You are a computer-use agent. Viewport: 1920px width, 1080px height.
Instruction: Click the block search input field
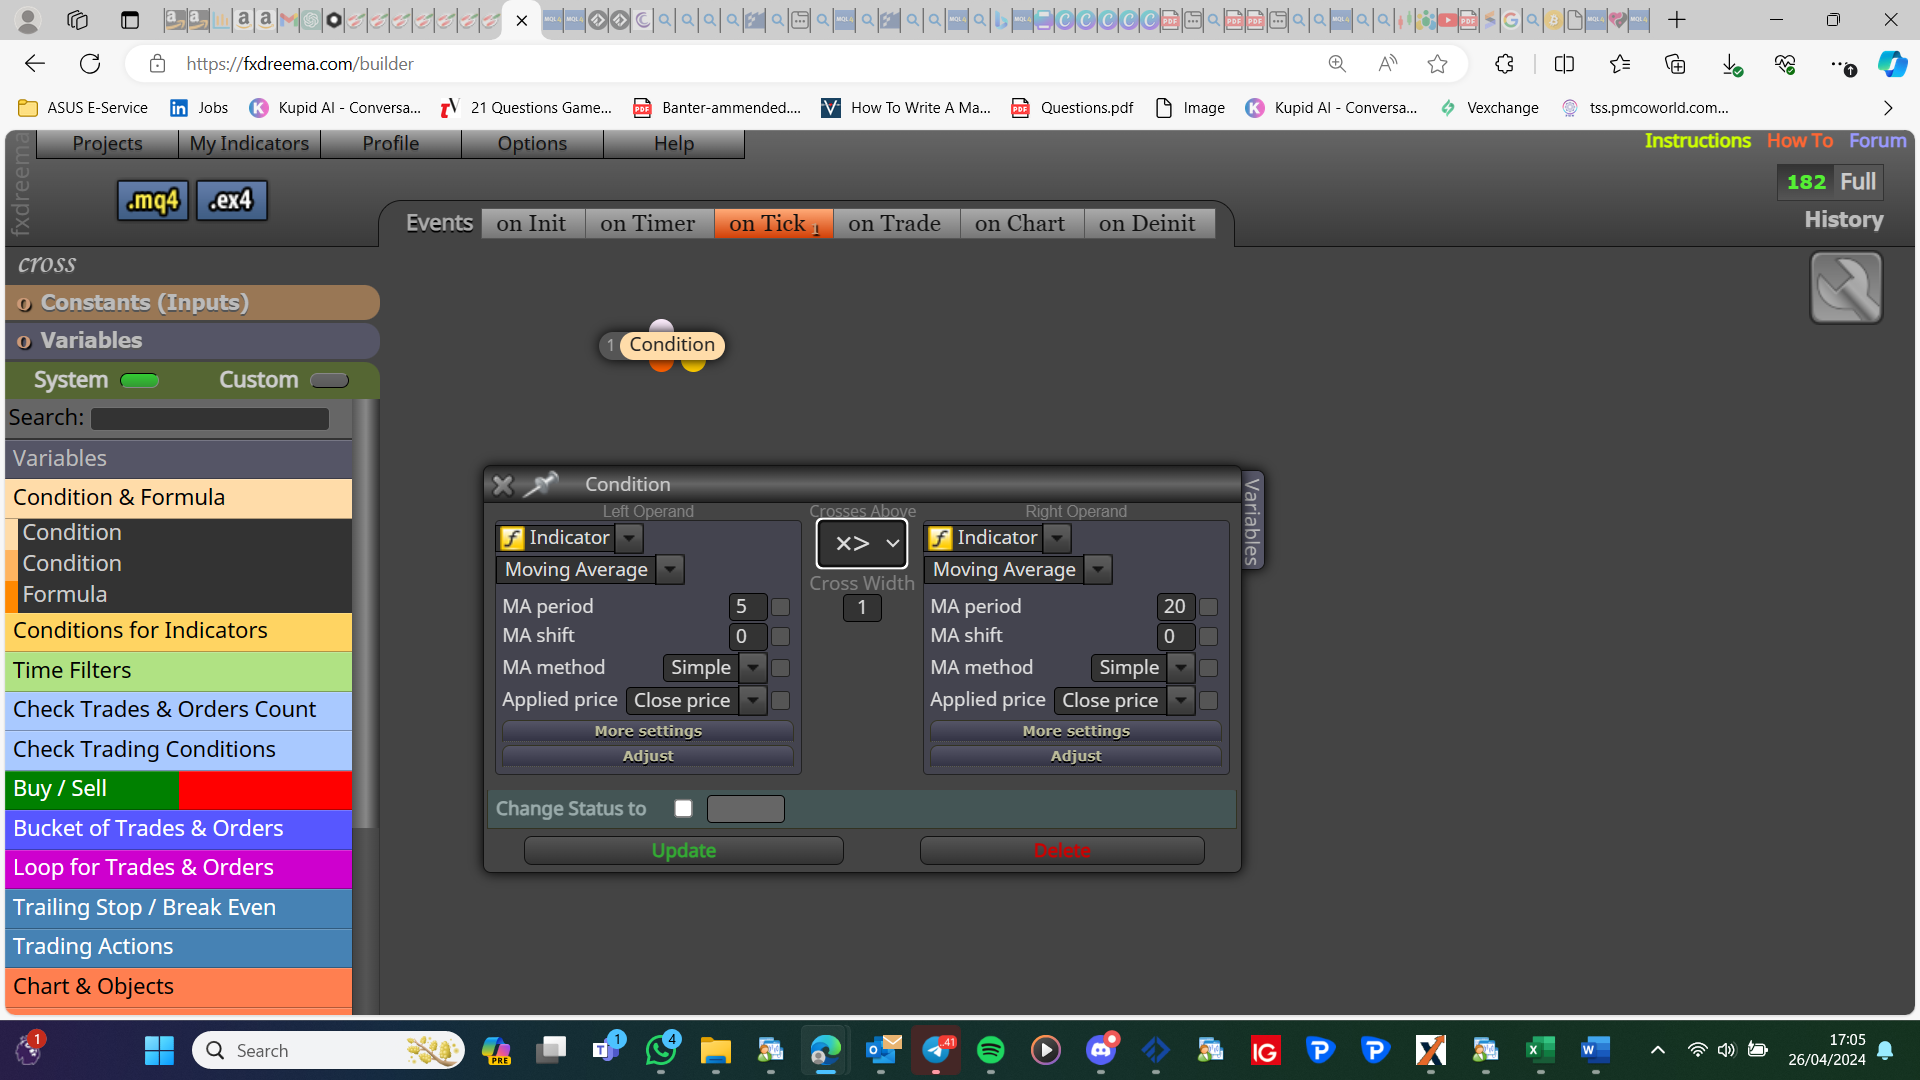click(x=210, y=419)
